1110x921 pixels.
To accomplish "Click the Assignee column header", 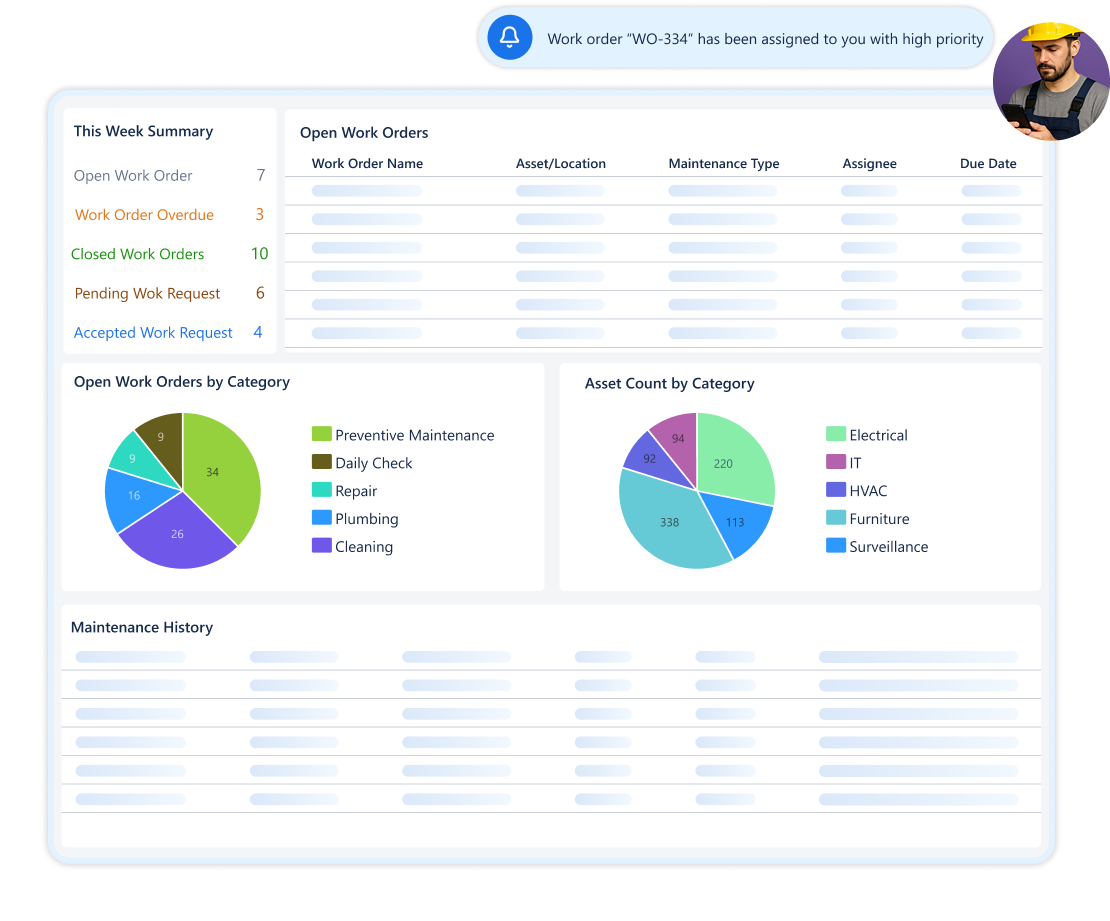I will (869, 164).
